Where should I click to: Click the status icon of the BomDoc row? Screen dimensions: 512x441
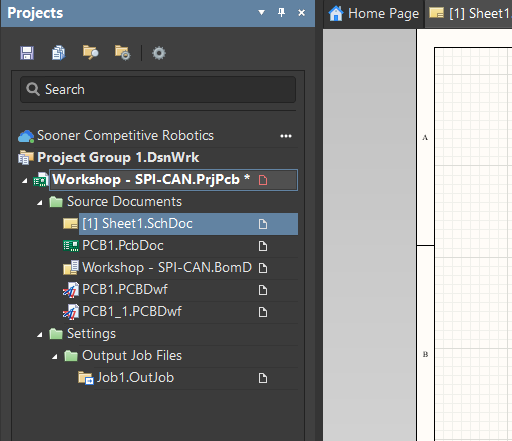point(263,268)
